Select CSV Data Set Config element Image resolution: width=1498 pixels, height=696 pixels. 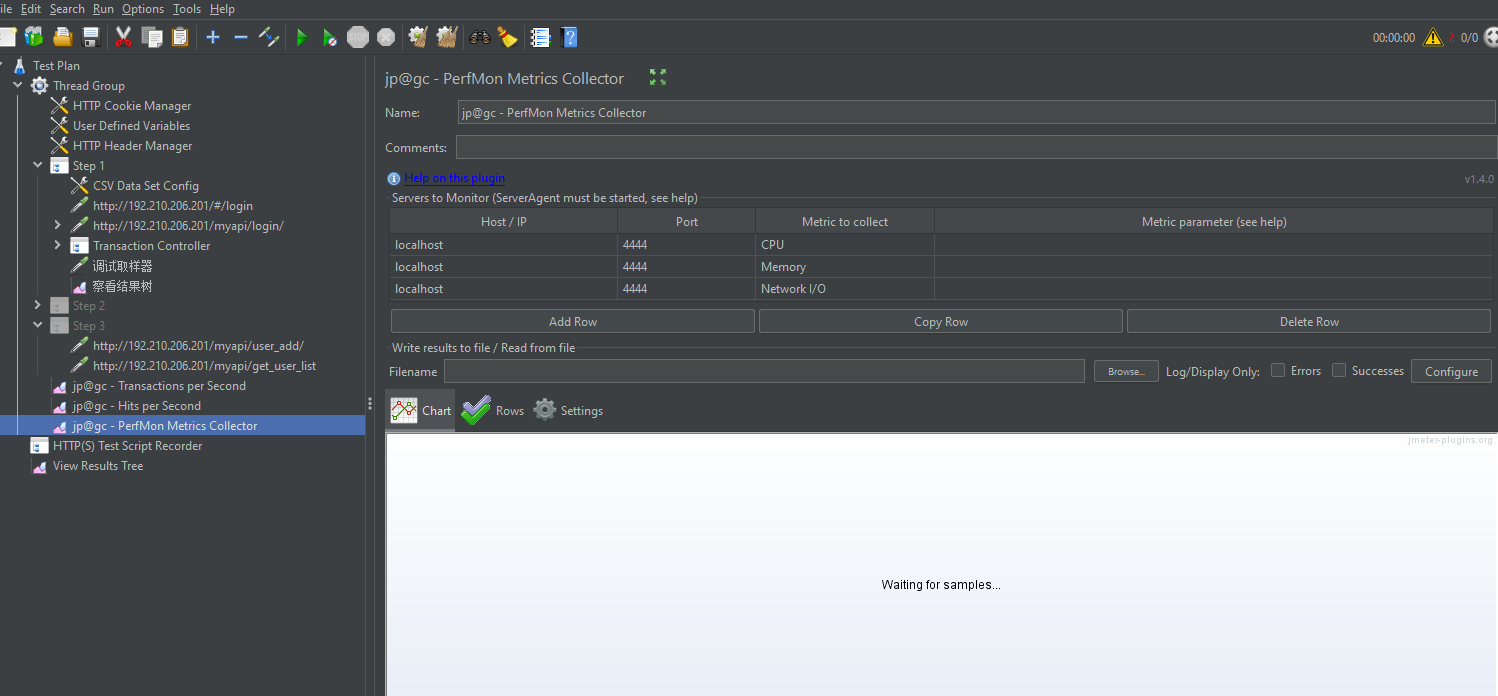point(145,185)
